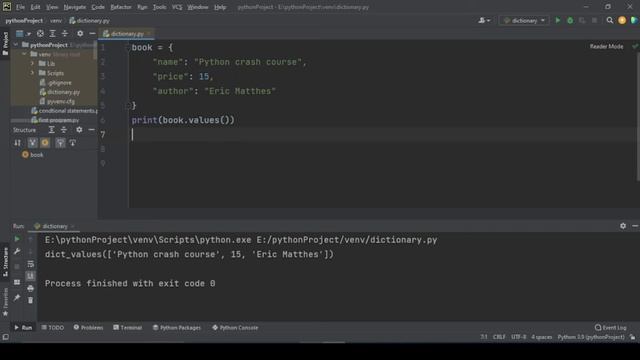Click the pin tab icon in Run panel
This screenshot has height=360, width=640.
click(17, 298)
